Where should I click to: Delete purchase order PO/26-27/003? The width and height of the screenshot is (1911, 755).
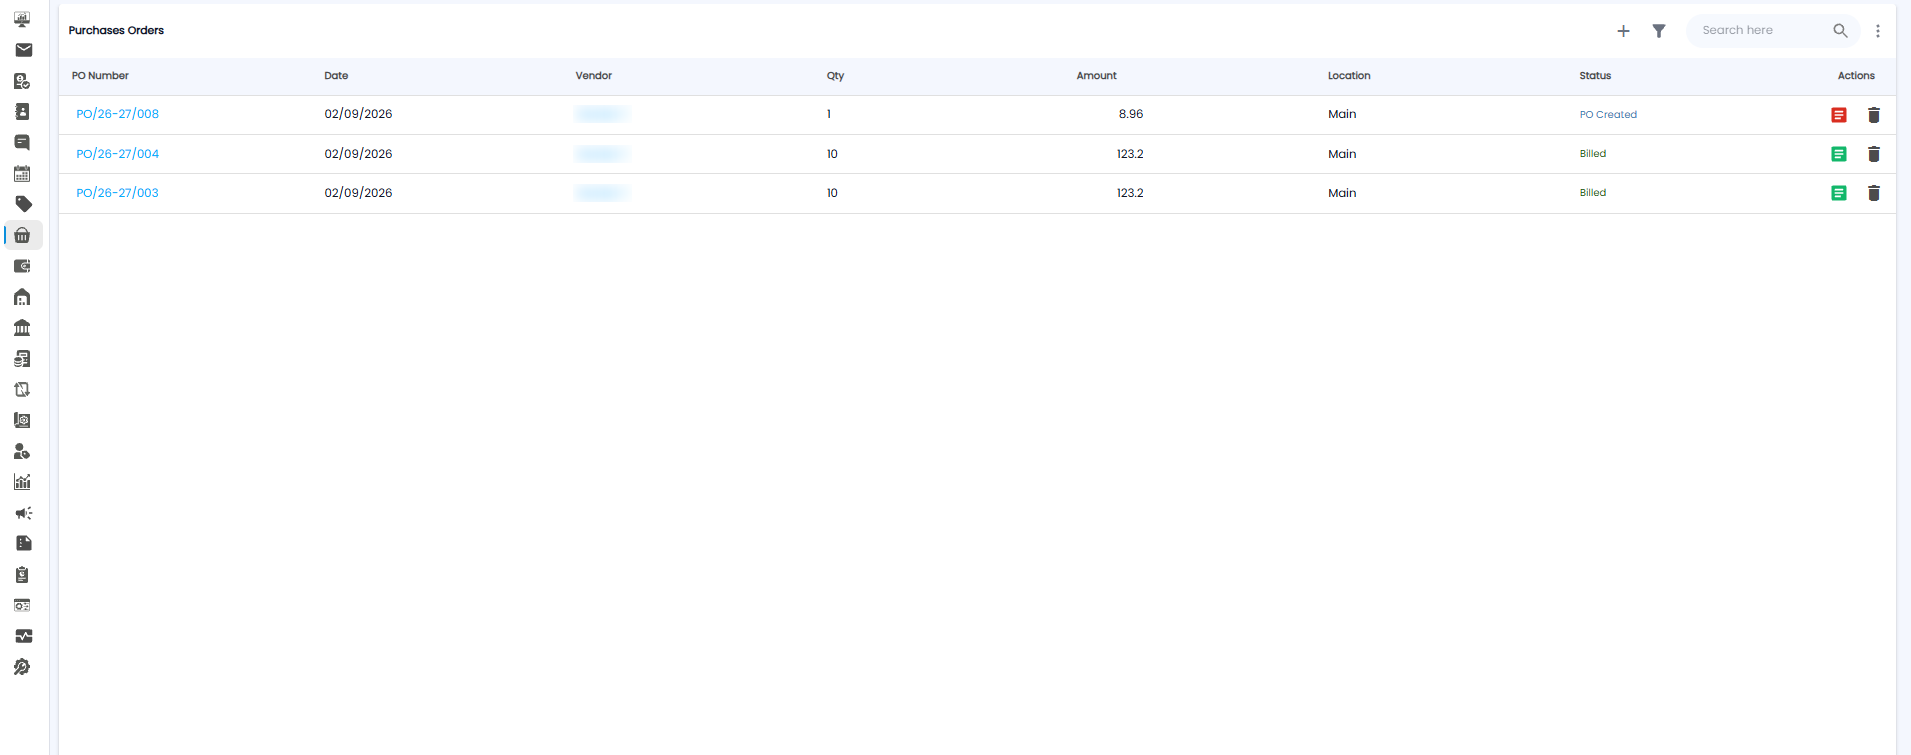coord(1874,193)
